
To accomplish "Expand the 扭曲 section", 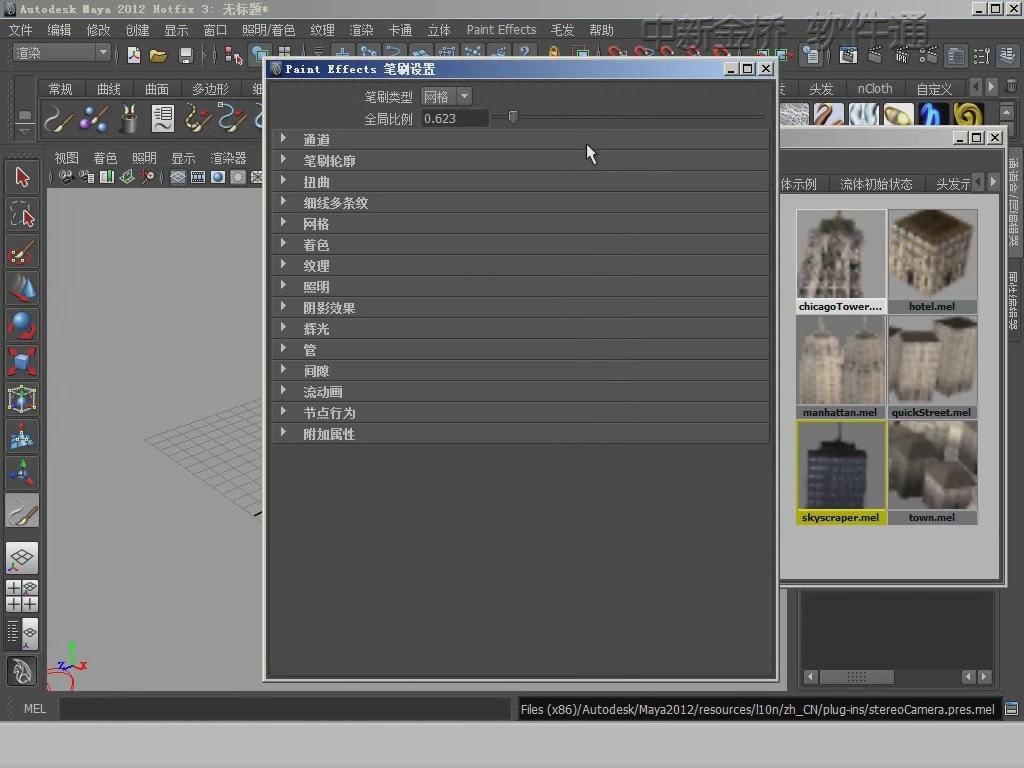I will [x=520, y=182].
